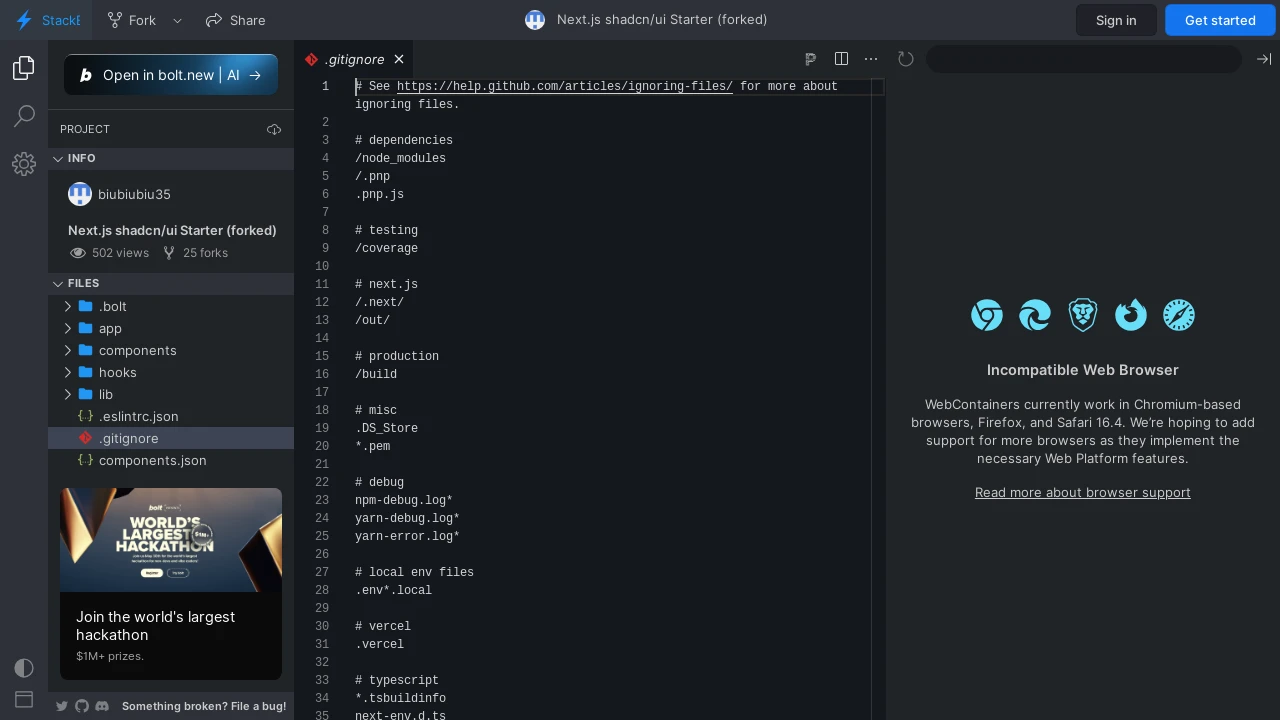The height and width of the screenshot is (720, 1280).
Task: Open the Search panel icon
Action: coord(24,116)
